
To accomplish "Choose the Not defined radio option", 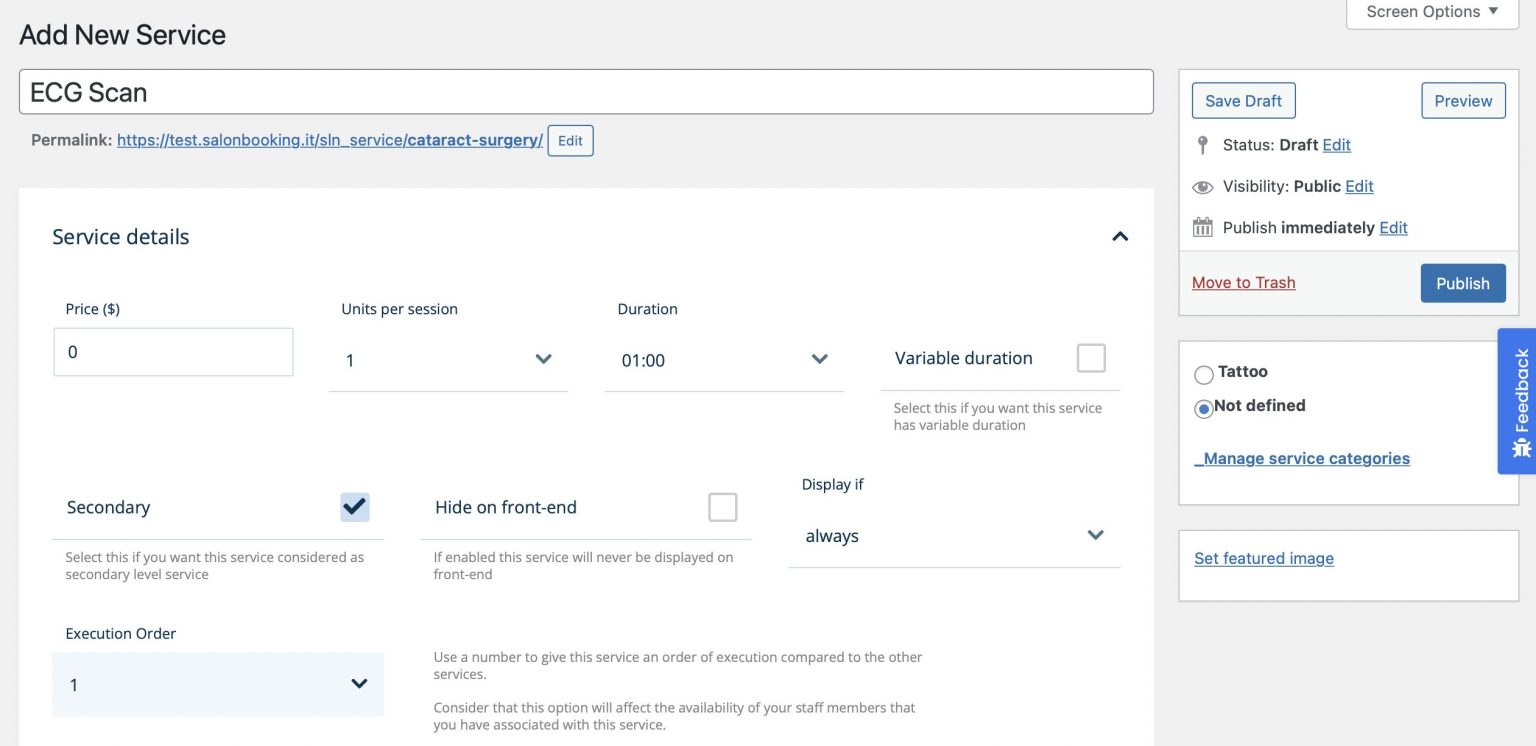I will tap(1204, 408).
